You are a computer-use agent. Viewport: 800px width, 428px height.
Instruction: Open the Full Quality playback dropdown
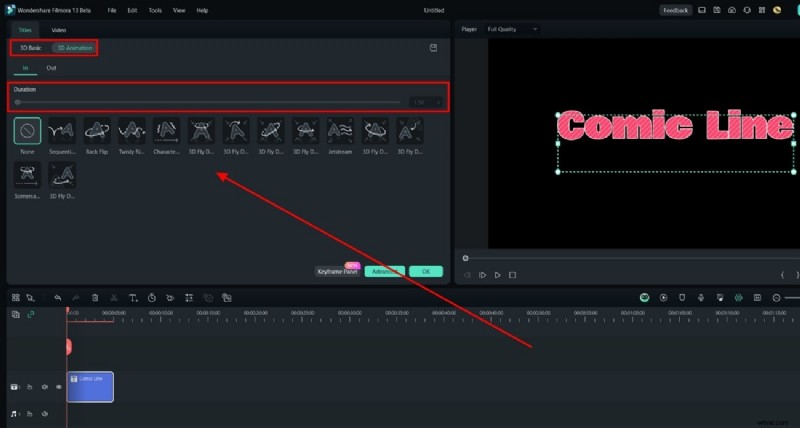[x=512, y=30]
